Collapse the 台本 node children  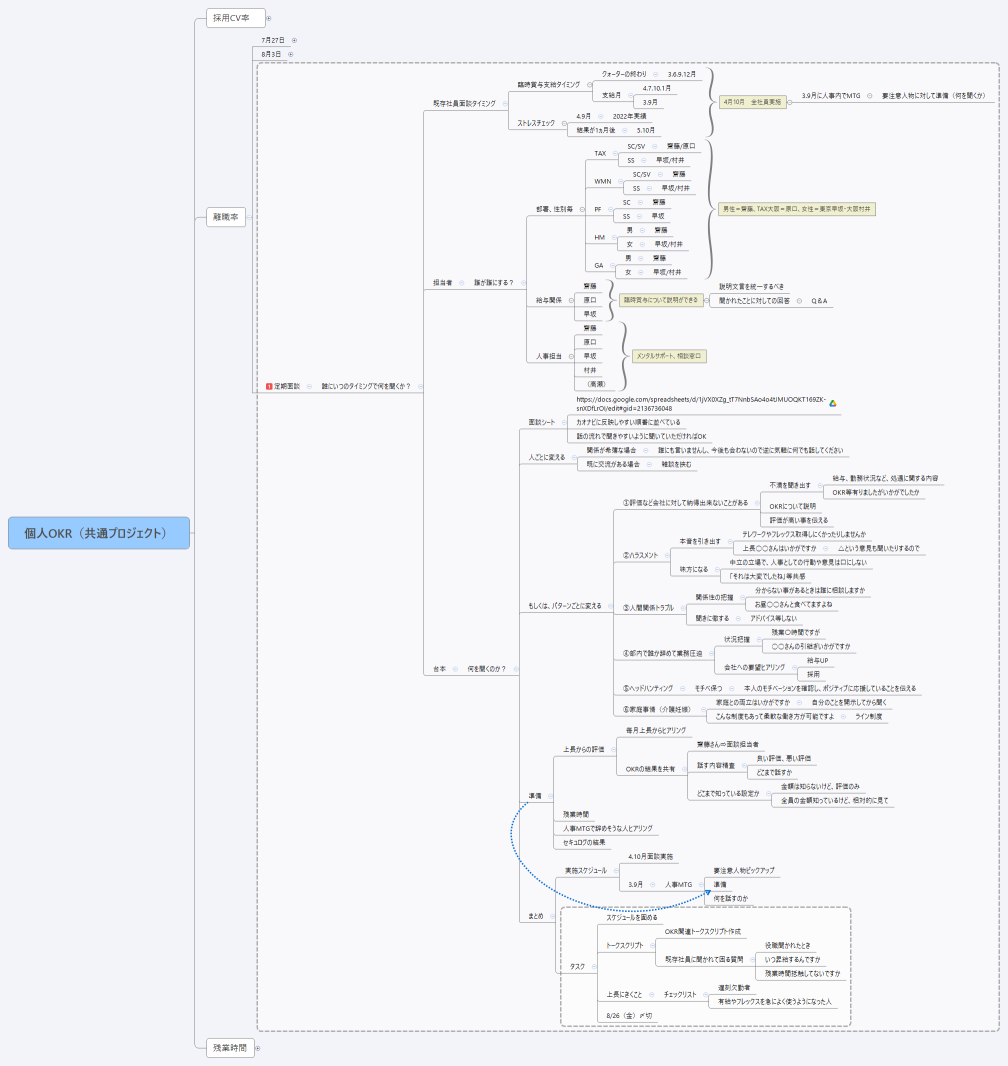pyautogui.click(x=455, y=669)
